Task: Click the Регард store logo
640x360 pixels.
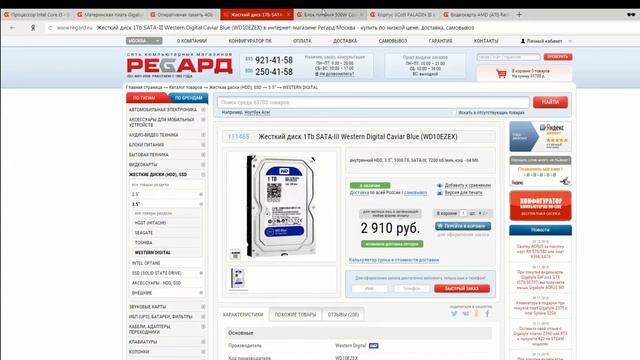Action: (180, 65)
